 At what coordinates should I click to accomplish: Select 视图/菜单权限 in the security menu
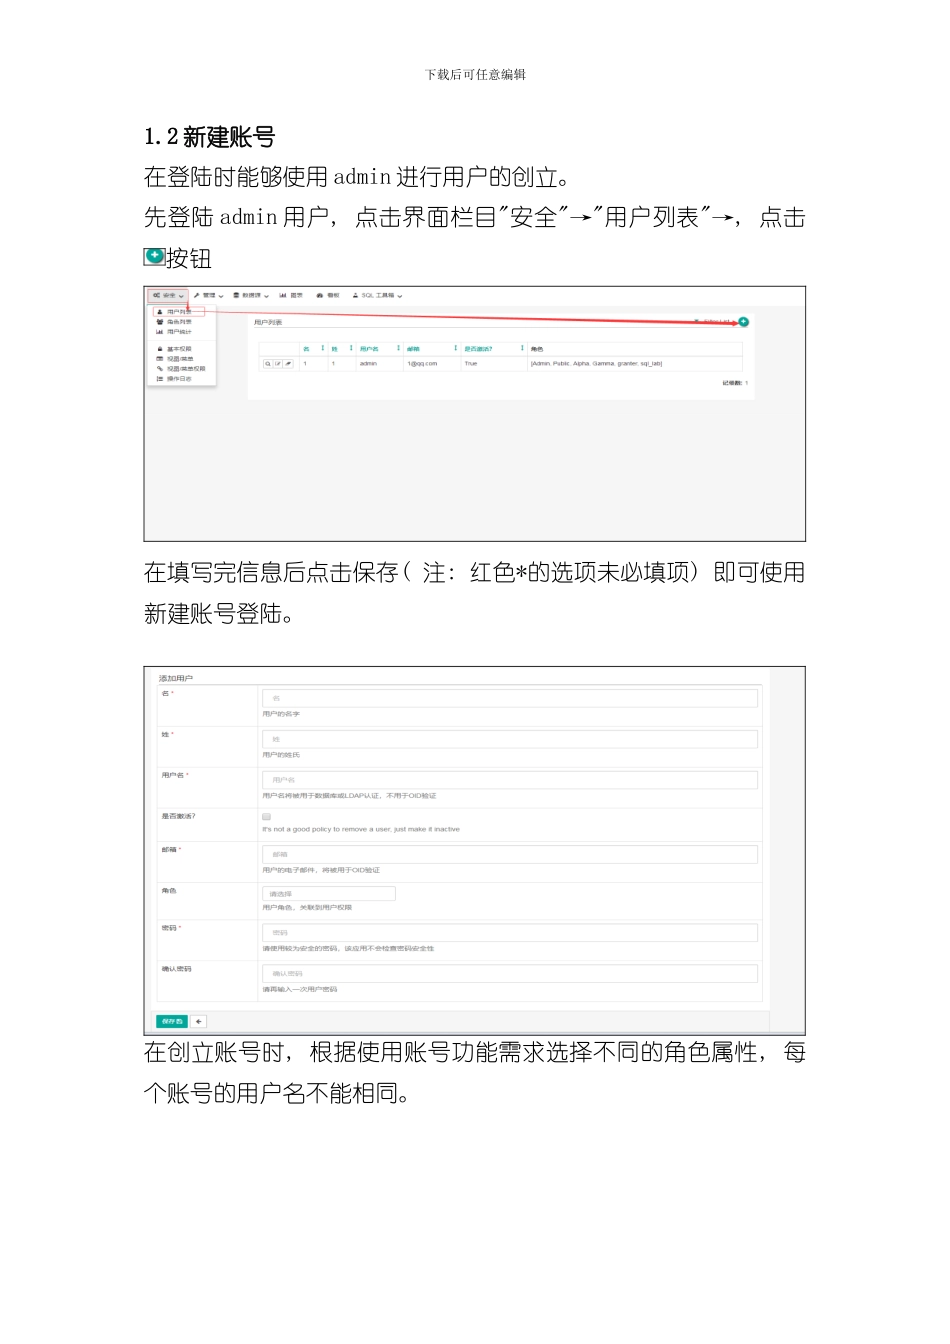pos(181,369)
